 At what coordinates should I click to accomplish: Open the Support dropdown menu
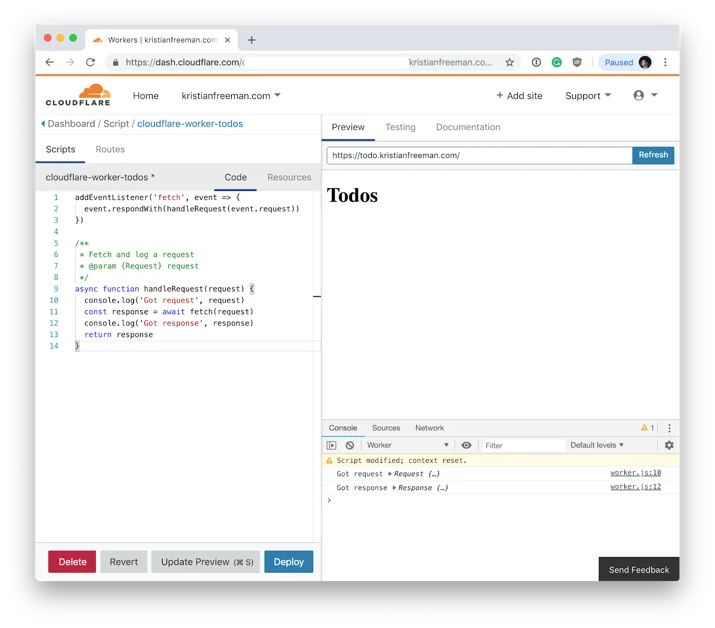(x=588, y=96)
